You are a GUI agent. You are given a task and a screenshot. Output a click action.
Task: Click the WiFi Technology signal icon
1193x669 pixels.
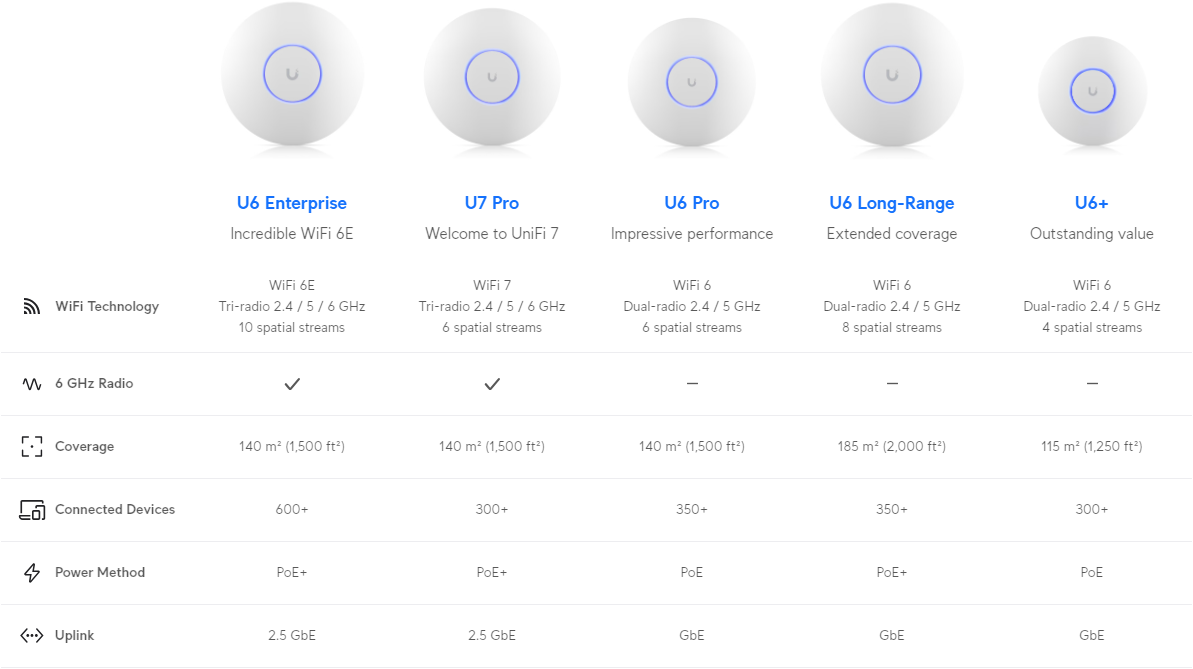[x=32, y=307]
